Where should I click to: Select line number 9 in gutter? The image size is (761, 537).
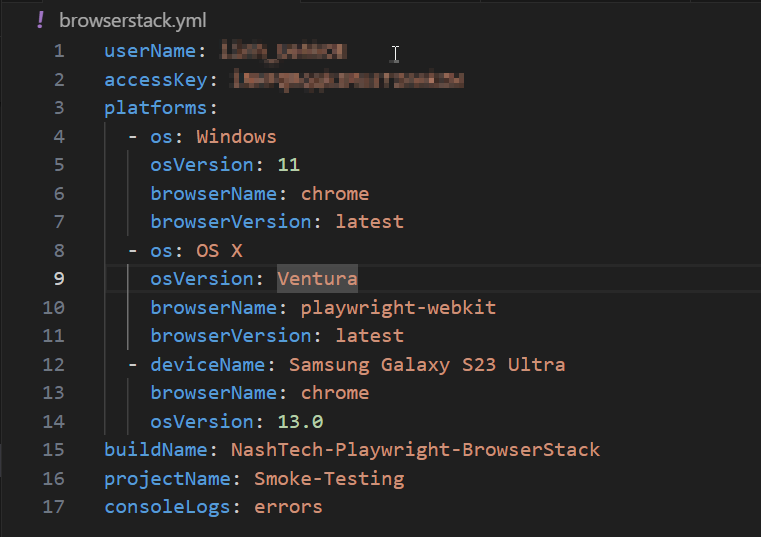pos(58,278)
